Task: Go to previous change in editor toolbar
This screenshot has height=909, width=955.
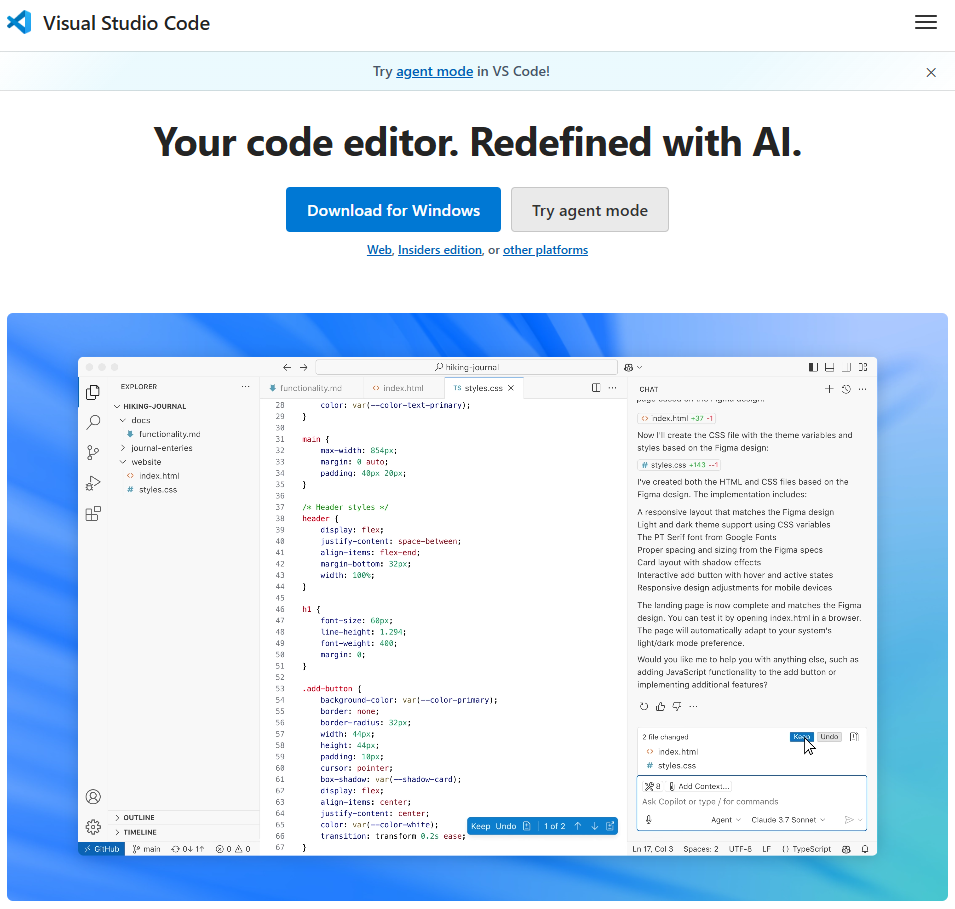Action: 578,826
